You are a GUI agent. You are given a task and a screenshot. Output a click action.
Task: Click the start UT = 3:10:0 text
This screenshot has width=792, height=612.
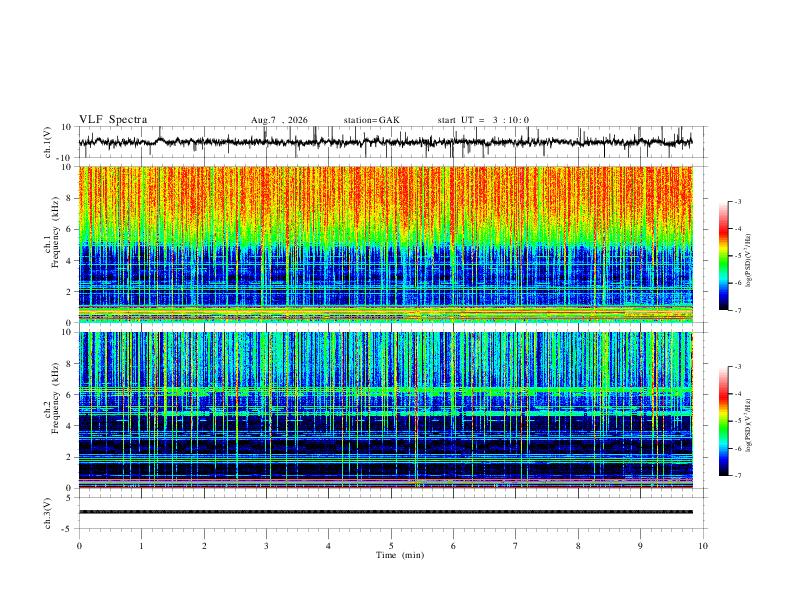point(483,120)
